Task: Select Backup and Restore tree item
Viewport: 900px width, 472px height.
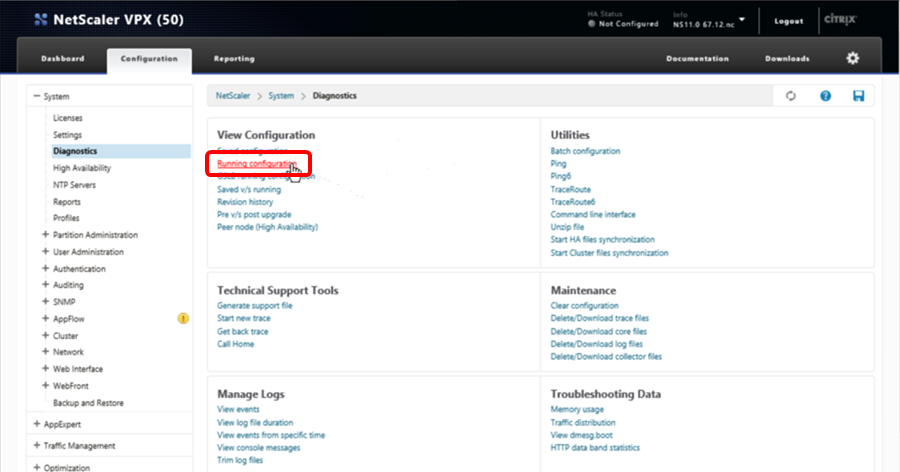Action: 88,403
